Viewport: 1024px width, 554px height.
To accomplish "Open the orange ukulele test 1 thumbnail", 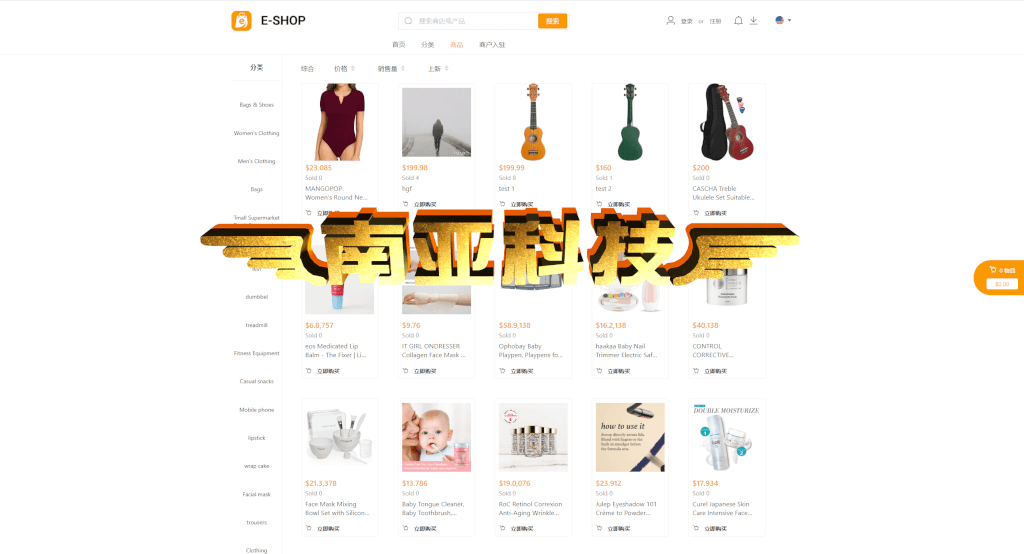I will click(x=533, y=122).
